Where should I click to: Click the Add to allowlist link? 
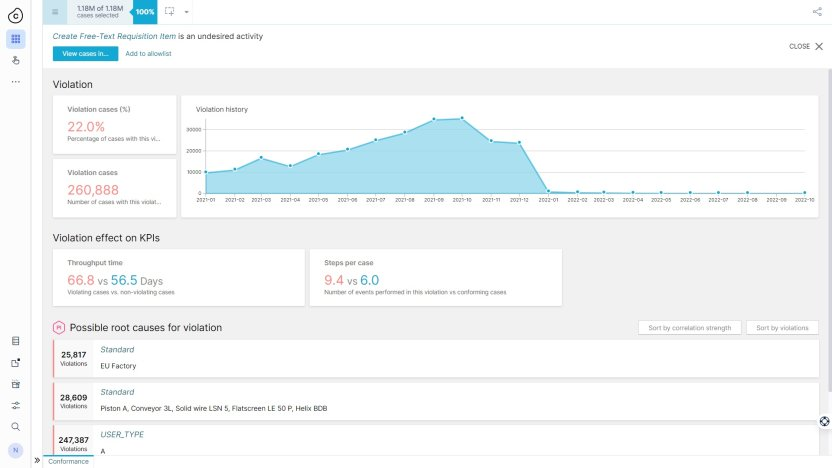[x=148, y=54]
